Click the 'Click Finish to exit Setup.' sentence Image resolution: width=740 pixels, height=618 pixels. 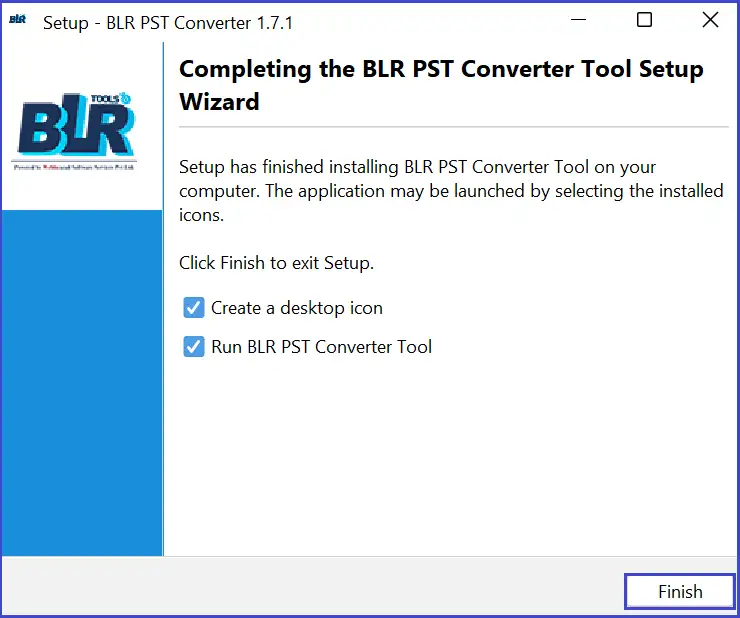277,263
